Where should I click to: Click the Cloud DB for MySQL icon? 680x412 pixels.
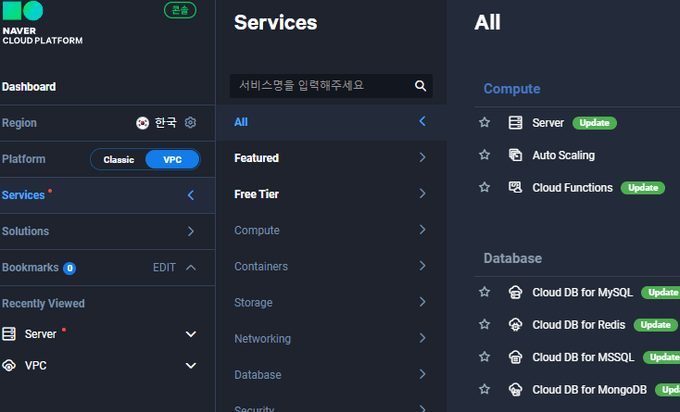pos(516,293)
